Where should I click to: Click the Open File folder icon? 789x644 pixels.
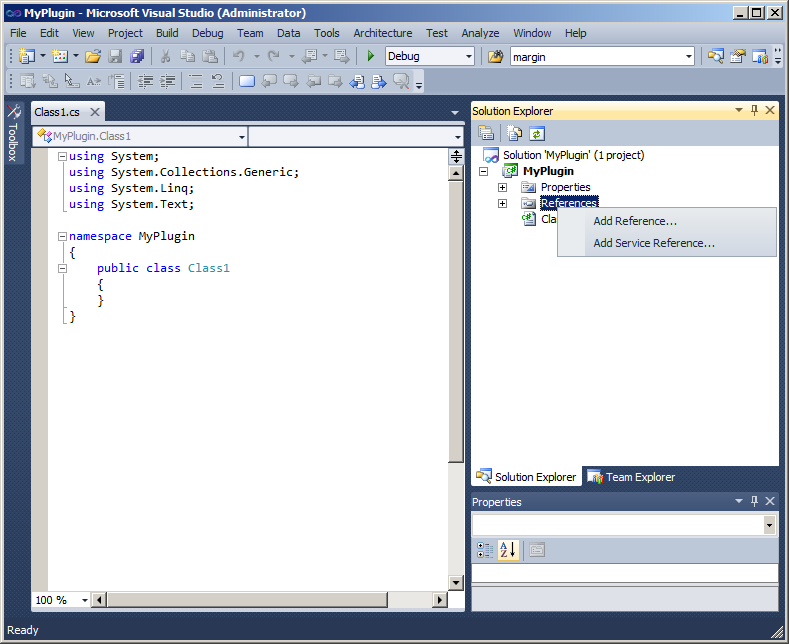tap(93, 56)
